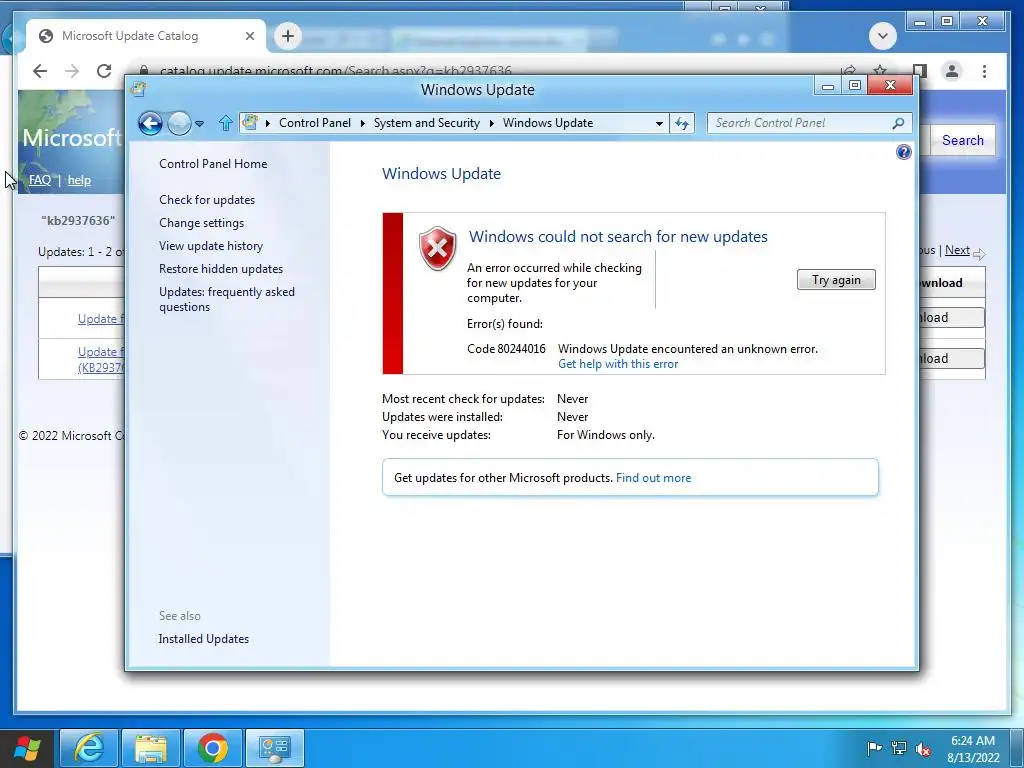Maximize the Windows Update window
Viewport: 1024px width, 768px height.
854,86
